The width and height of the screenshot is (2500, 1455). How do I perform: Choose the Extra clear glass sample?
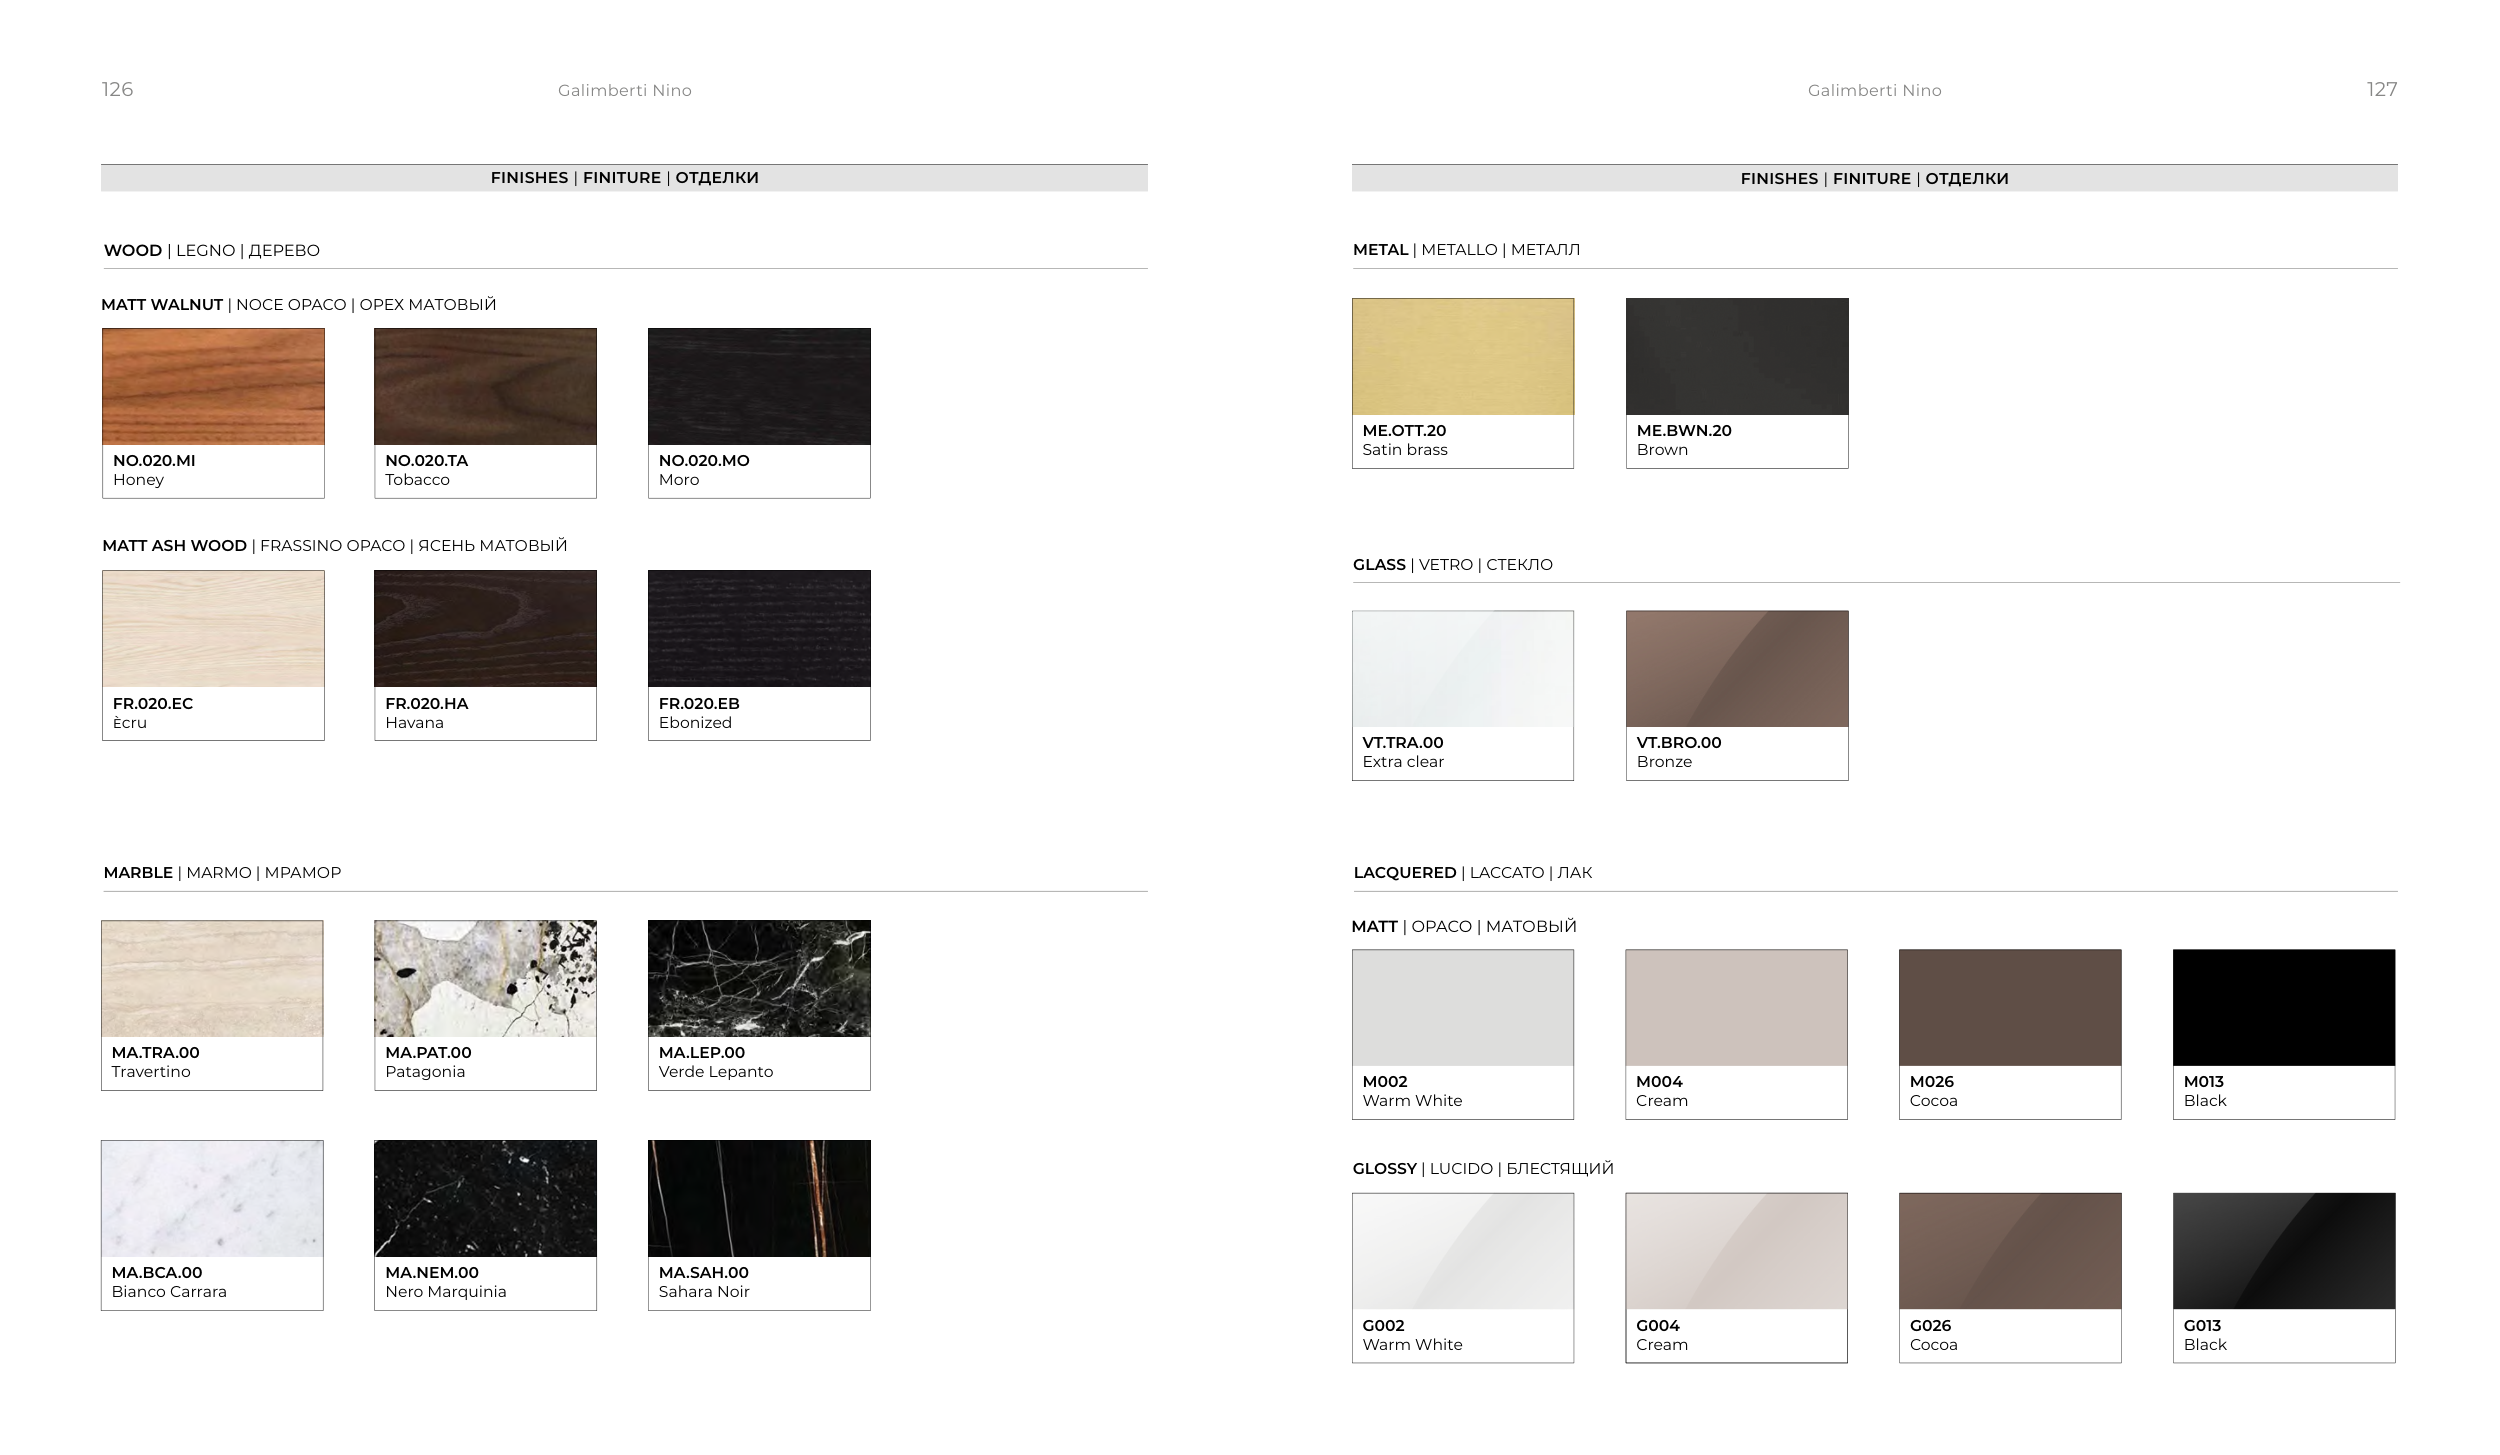point(1463,668)
